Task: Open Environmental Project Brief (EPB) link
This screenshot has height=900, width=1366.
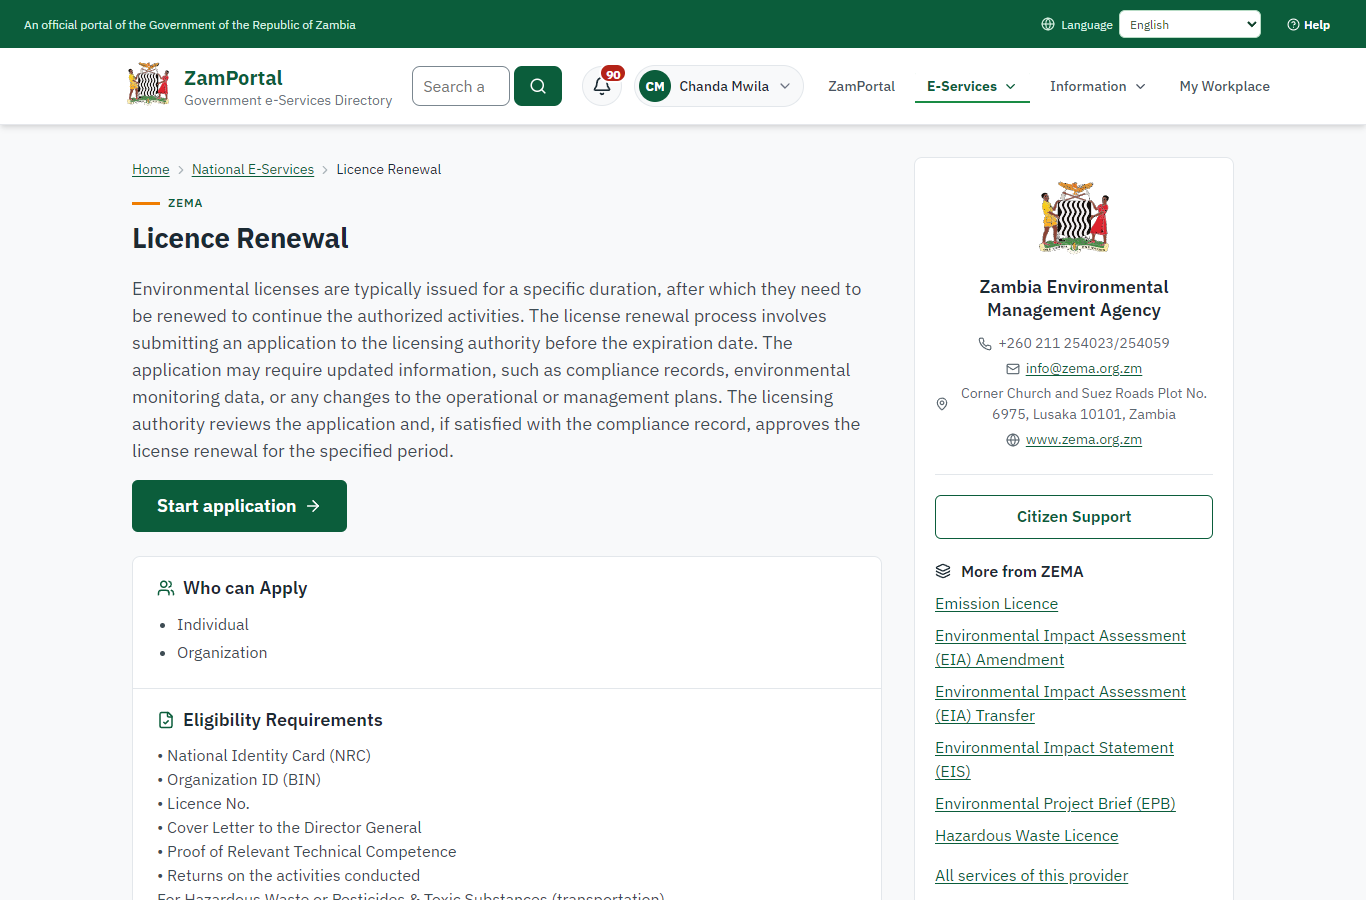Action: (1055, 804)
